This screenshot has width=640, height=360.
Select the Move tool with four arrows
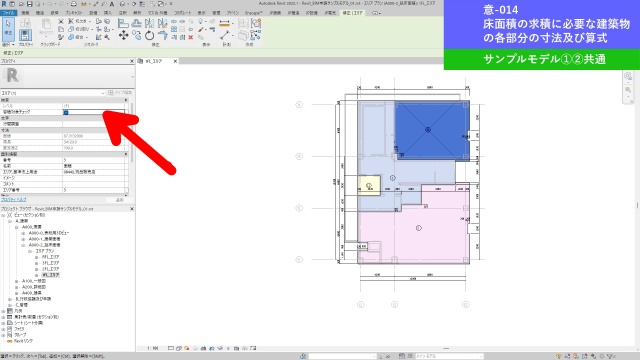point(123,36)
